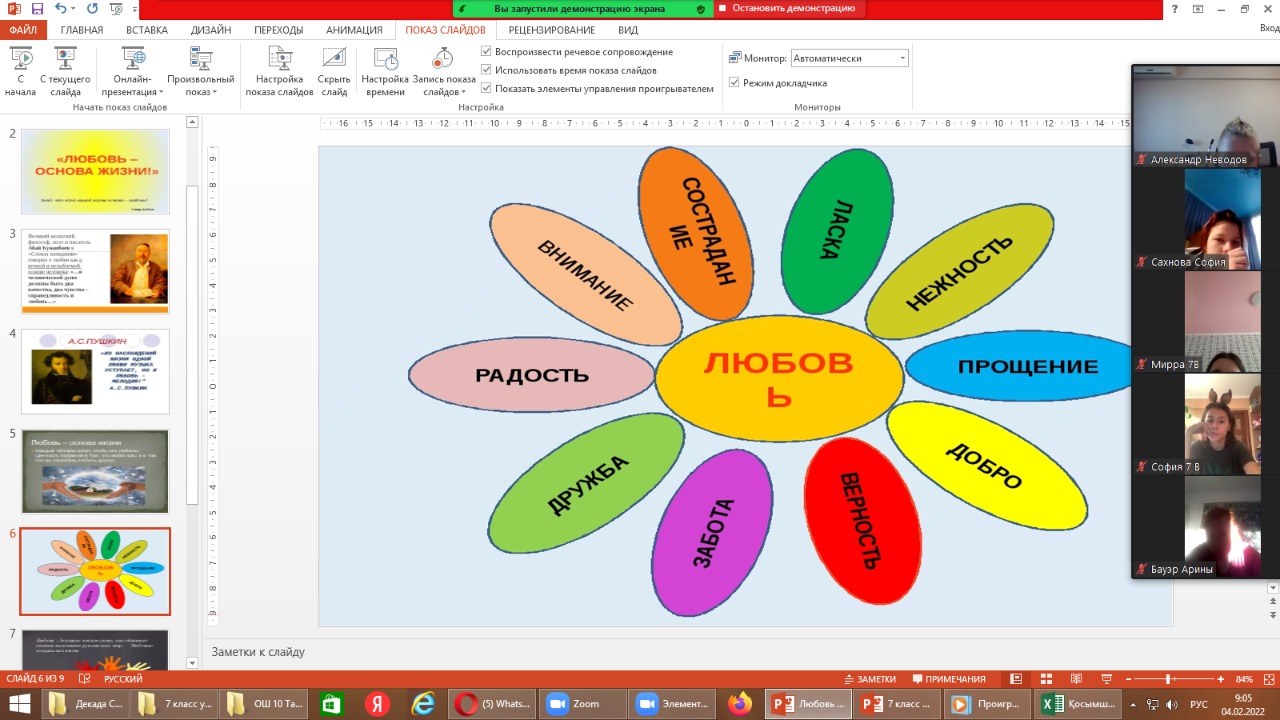The width and height of the screenshot is (1280, 720).
Task: Open 'Настройка показа слайдов' settings
Action: [280, 60]
